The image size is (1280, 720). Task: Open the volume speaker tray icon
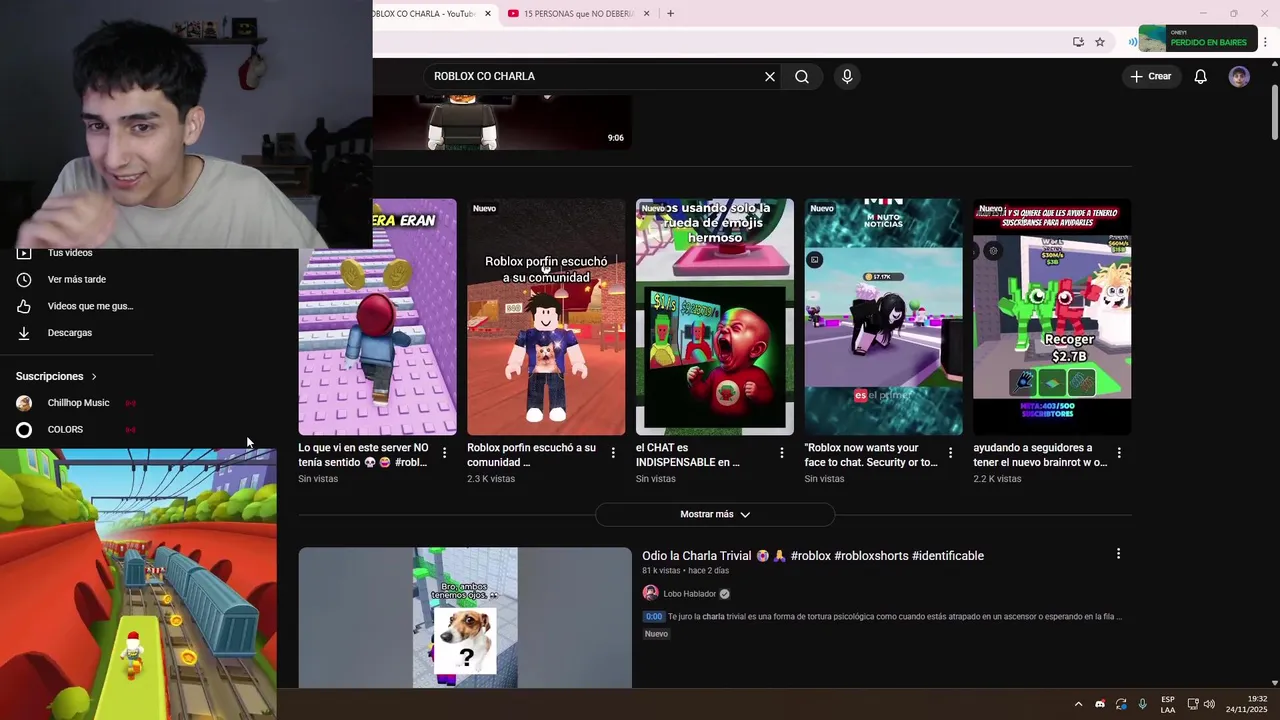click(1209, 704)
